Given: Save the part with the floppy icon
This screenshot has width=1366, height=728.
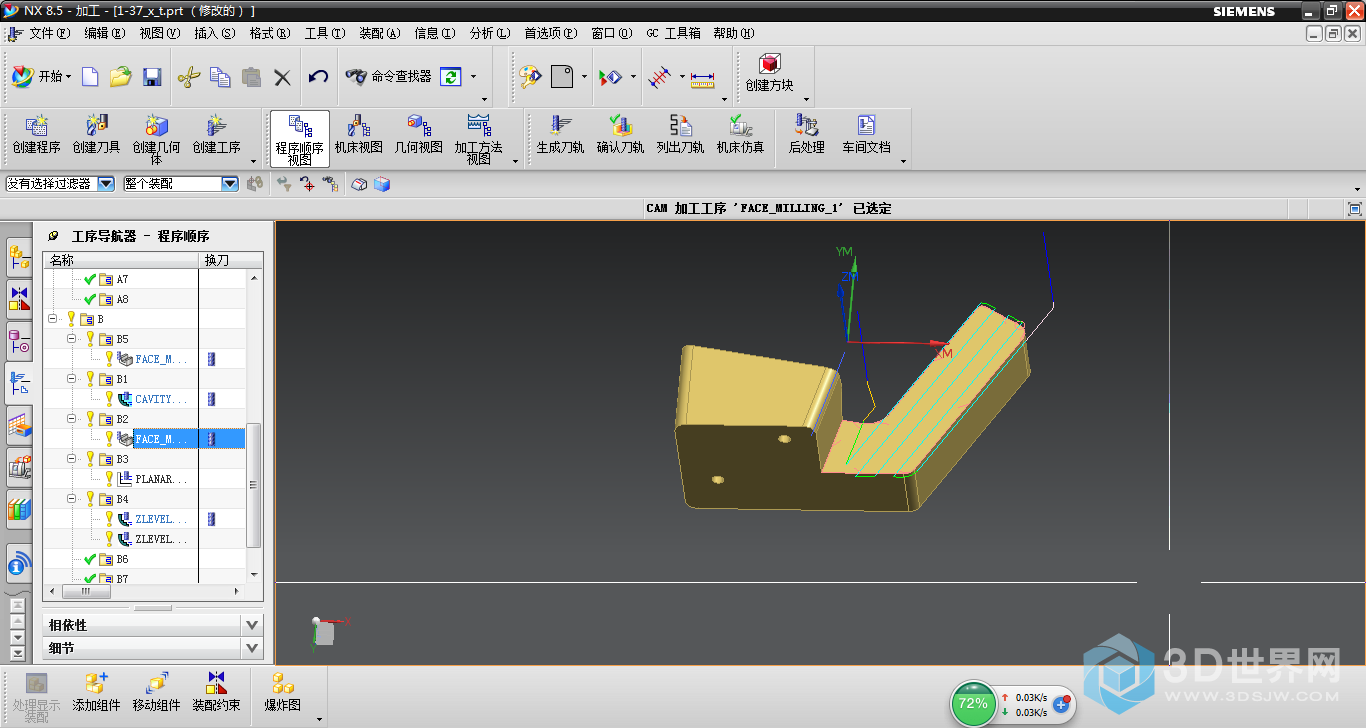Looking at the screenshot, I should 152,77.
